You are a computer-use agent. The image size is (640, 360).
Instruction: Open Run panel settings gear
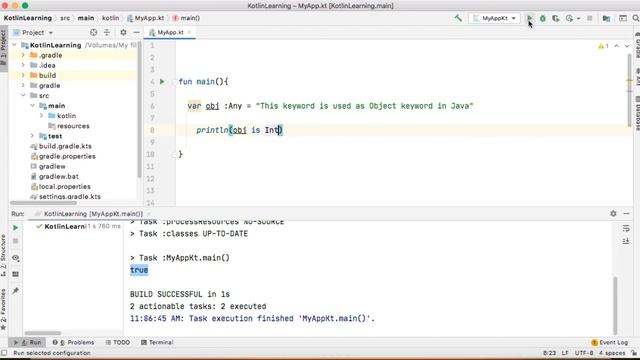(x=613, y=213)
